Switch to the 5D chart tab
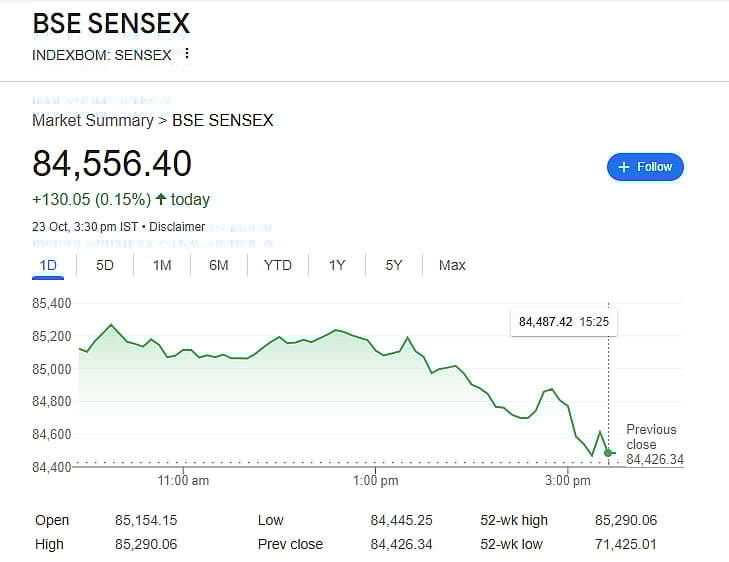The width and height of the screenshot is (729, 562). [105, 265]
